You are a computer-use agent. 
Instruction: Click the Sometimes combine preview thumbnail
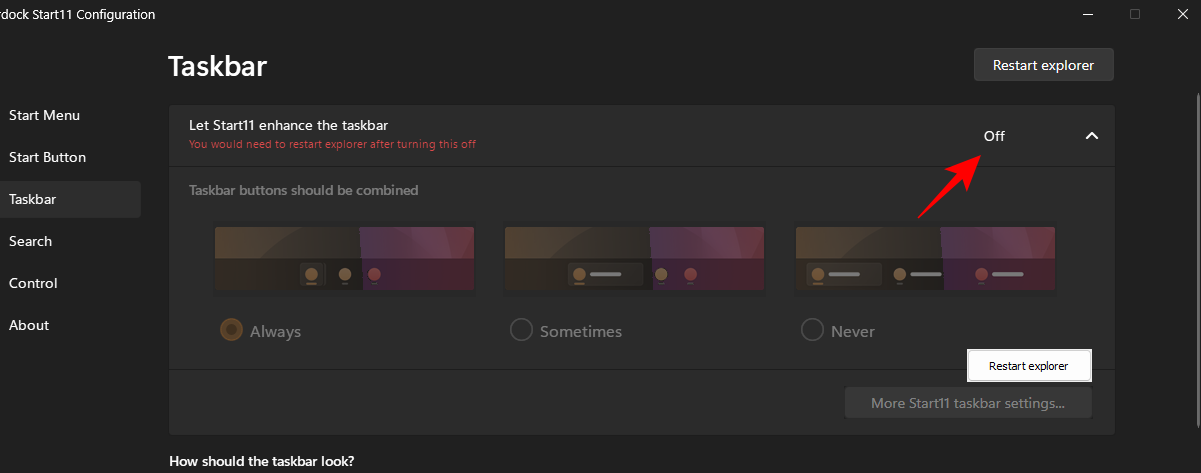pyautogui.click(x=634, y=259)
